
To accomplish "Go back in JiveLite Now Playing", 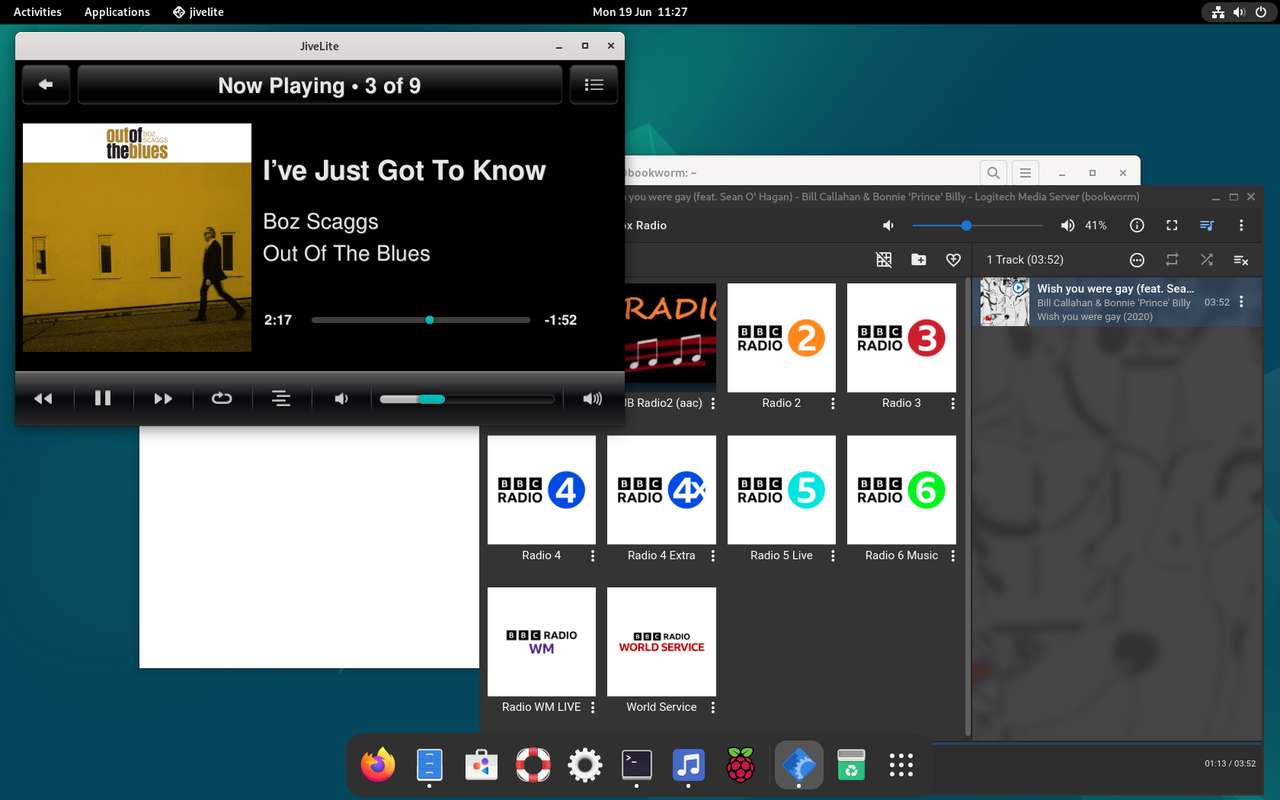I will (x=46, y=85).
